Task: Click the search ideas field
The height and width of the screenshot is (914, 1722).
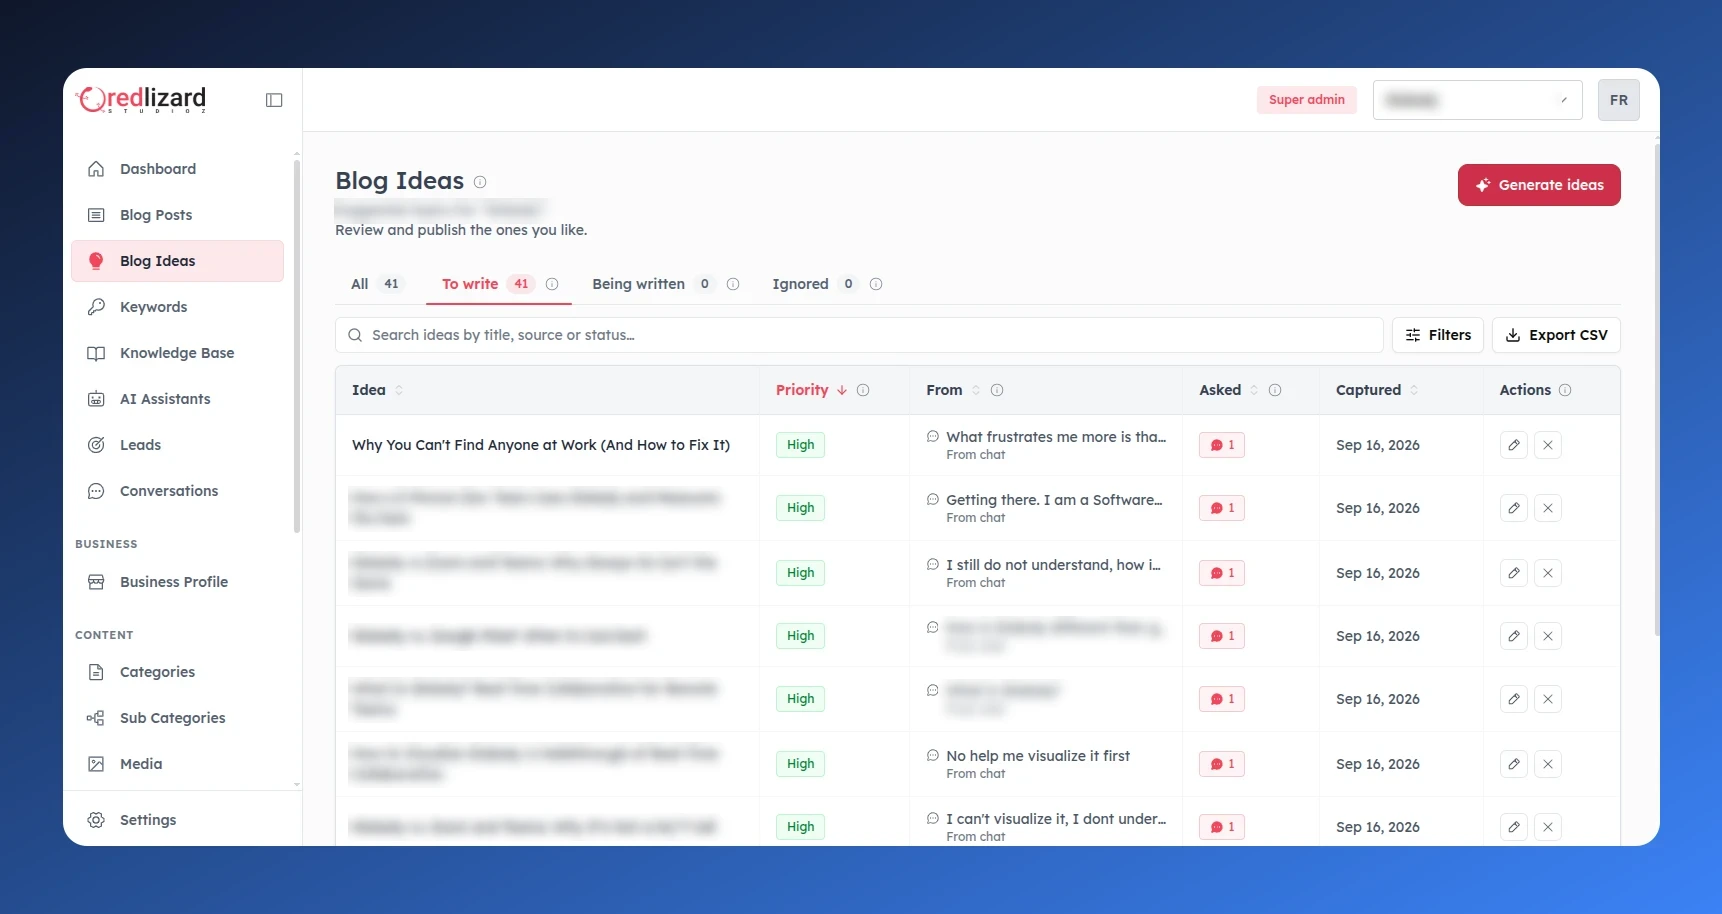Action: (x=859, y=335)
